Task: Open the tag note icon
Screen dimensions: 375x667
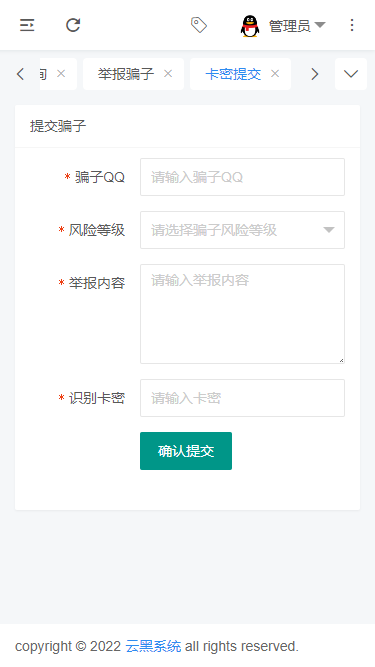Action: [199, 25]
